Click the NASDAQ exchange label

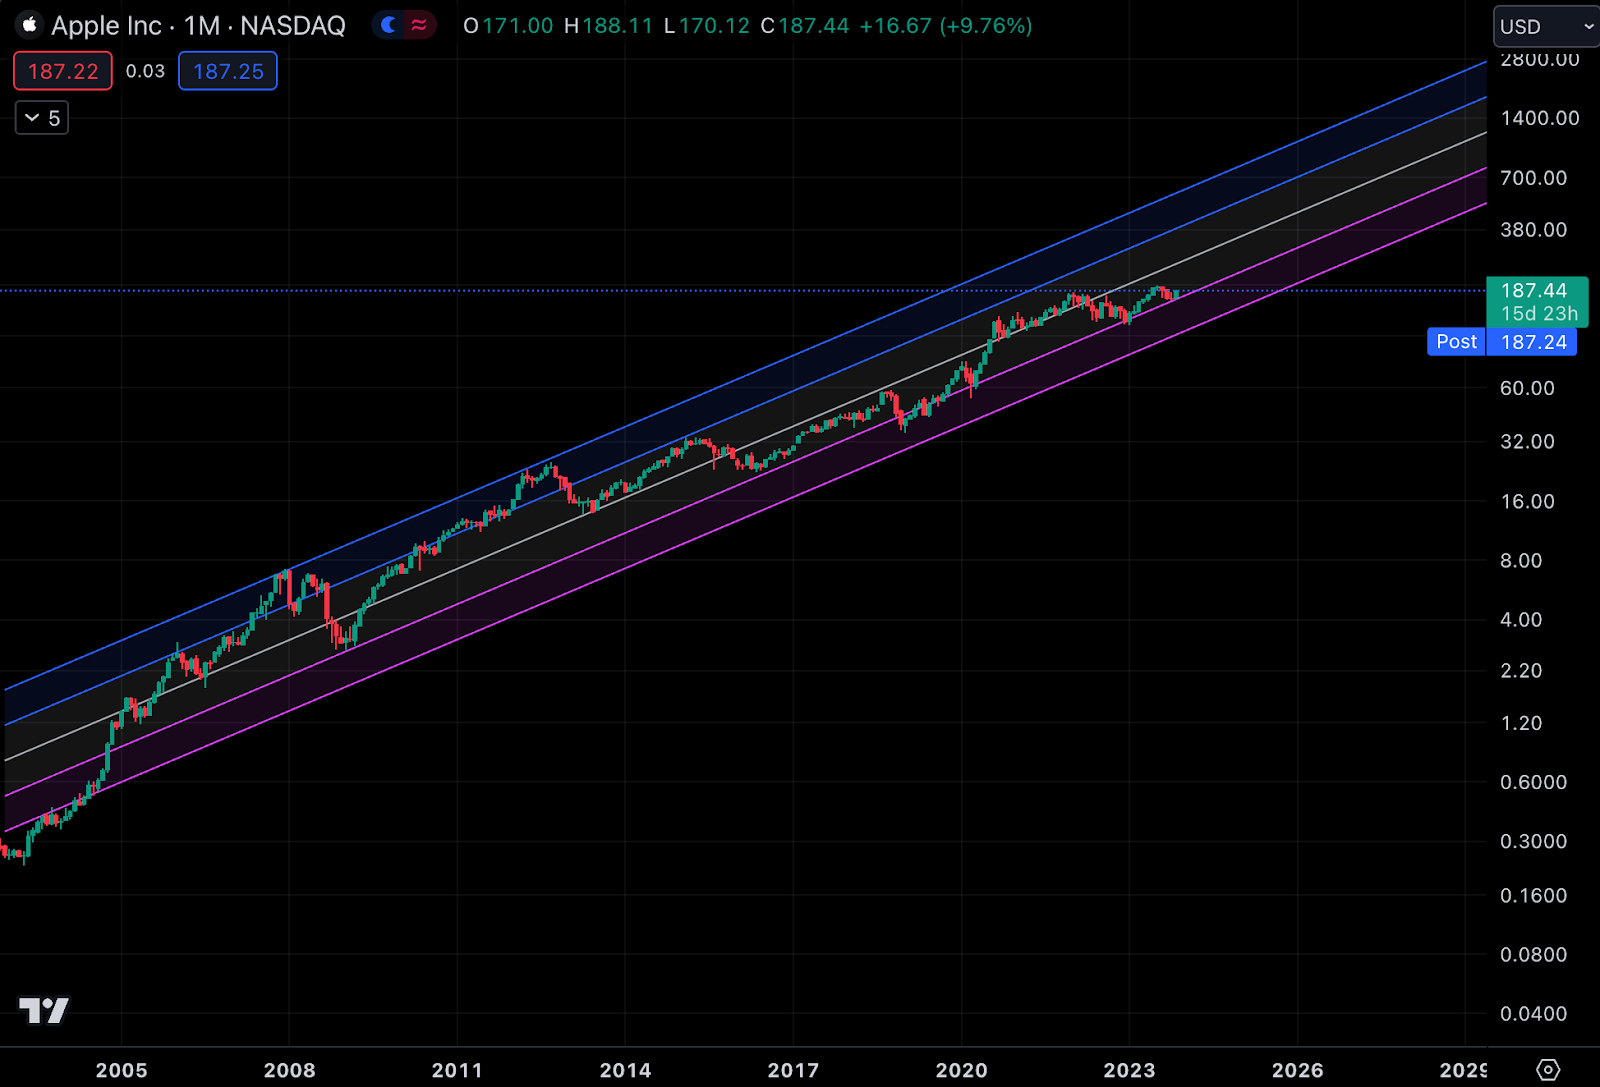(293, 25)
